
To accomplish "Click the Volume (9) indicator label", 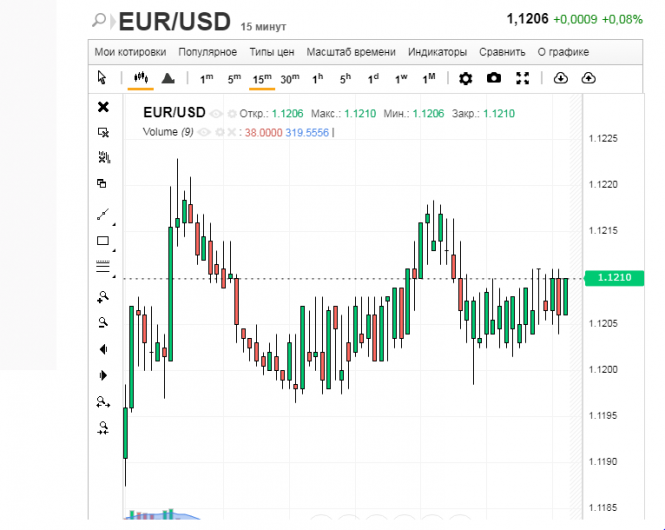I will (168, 132).
